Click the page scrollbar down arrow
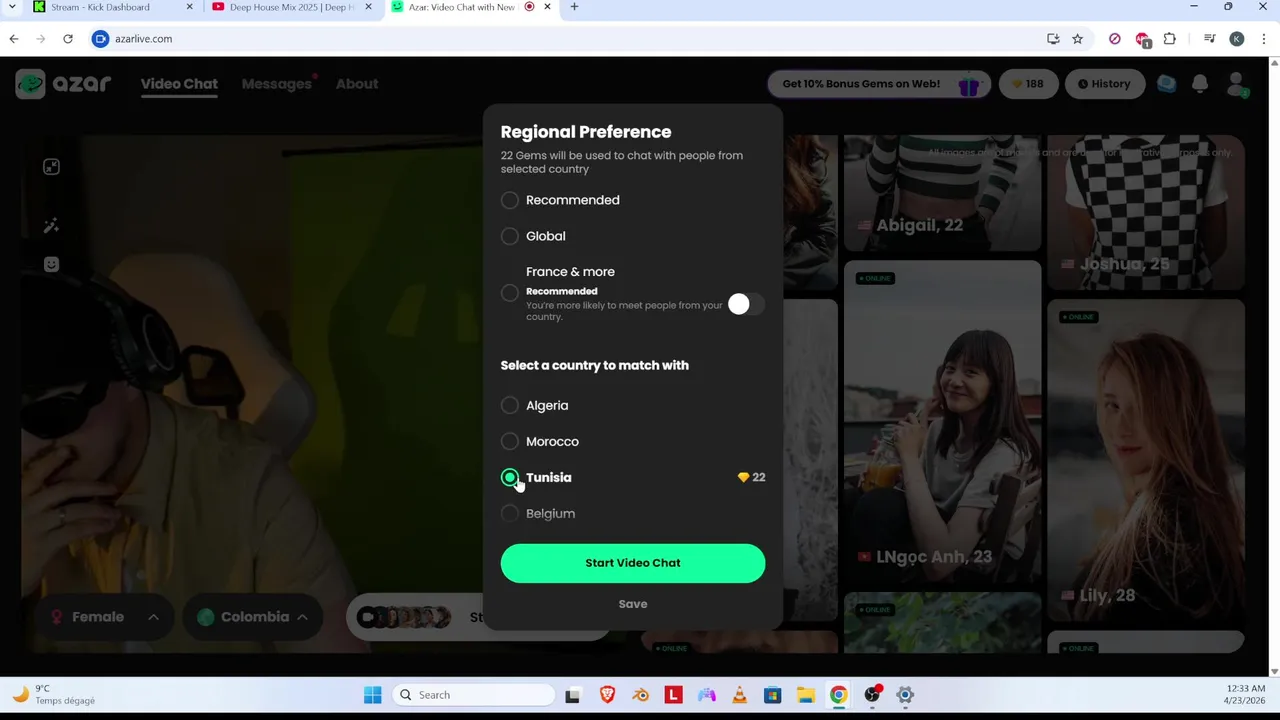Image resolution: width=1280 pixels, height=720 pixels. 1273,671
